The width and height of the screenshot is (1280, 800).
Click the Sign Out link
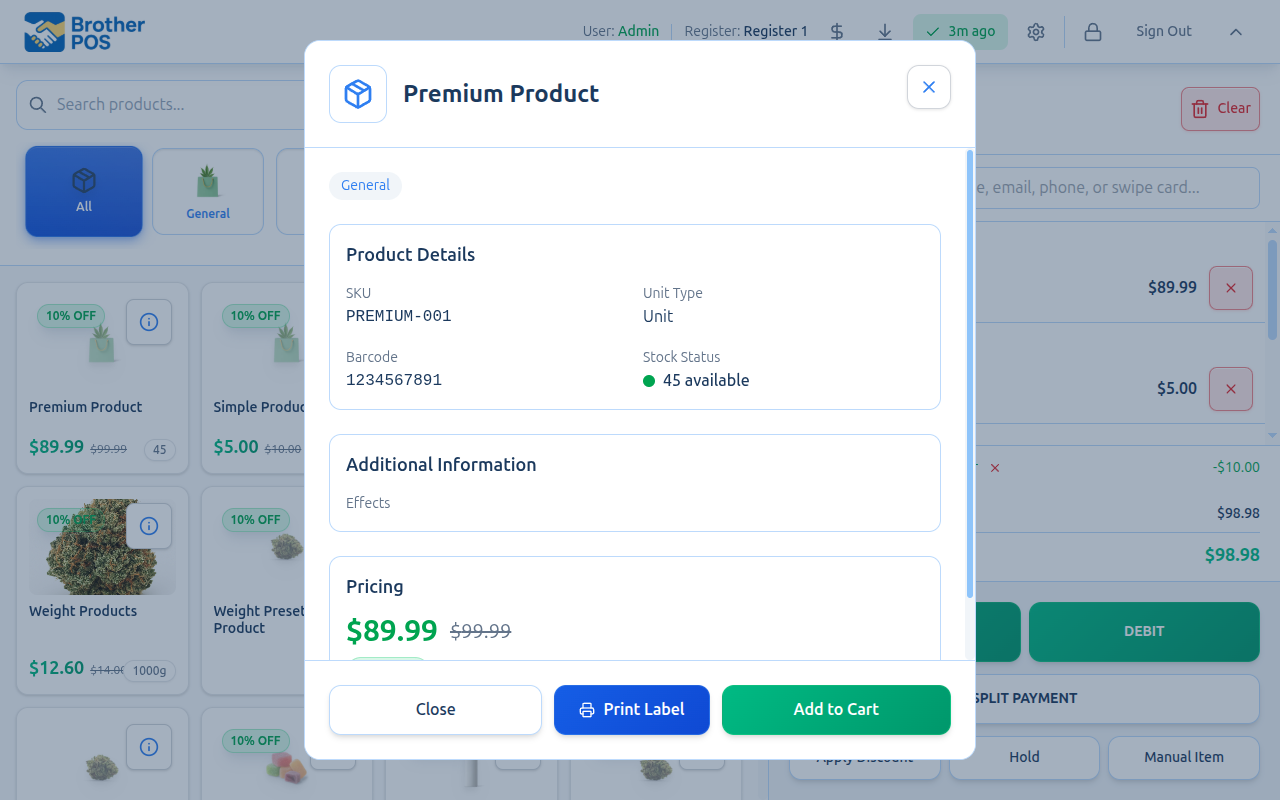(1163, 32)
